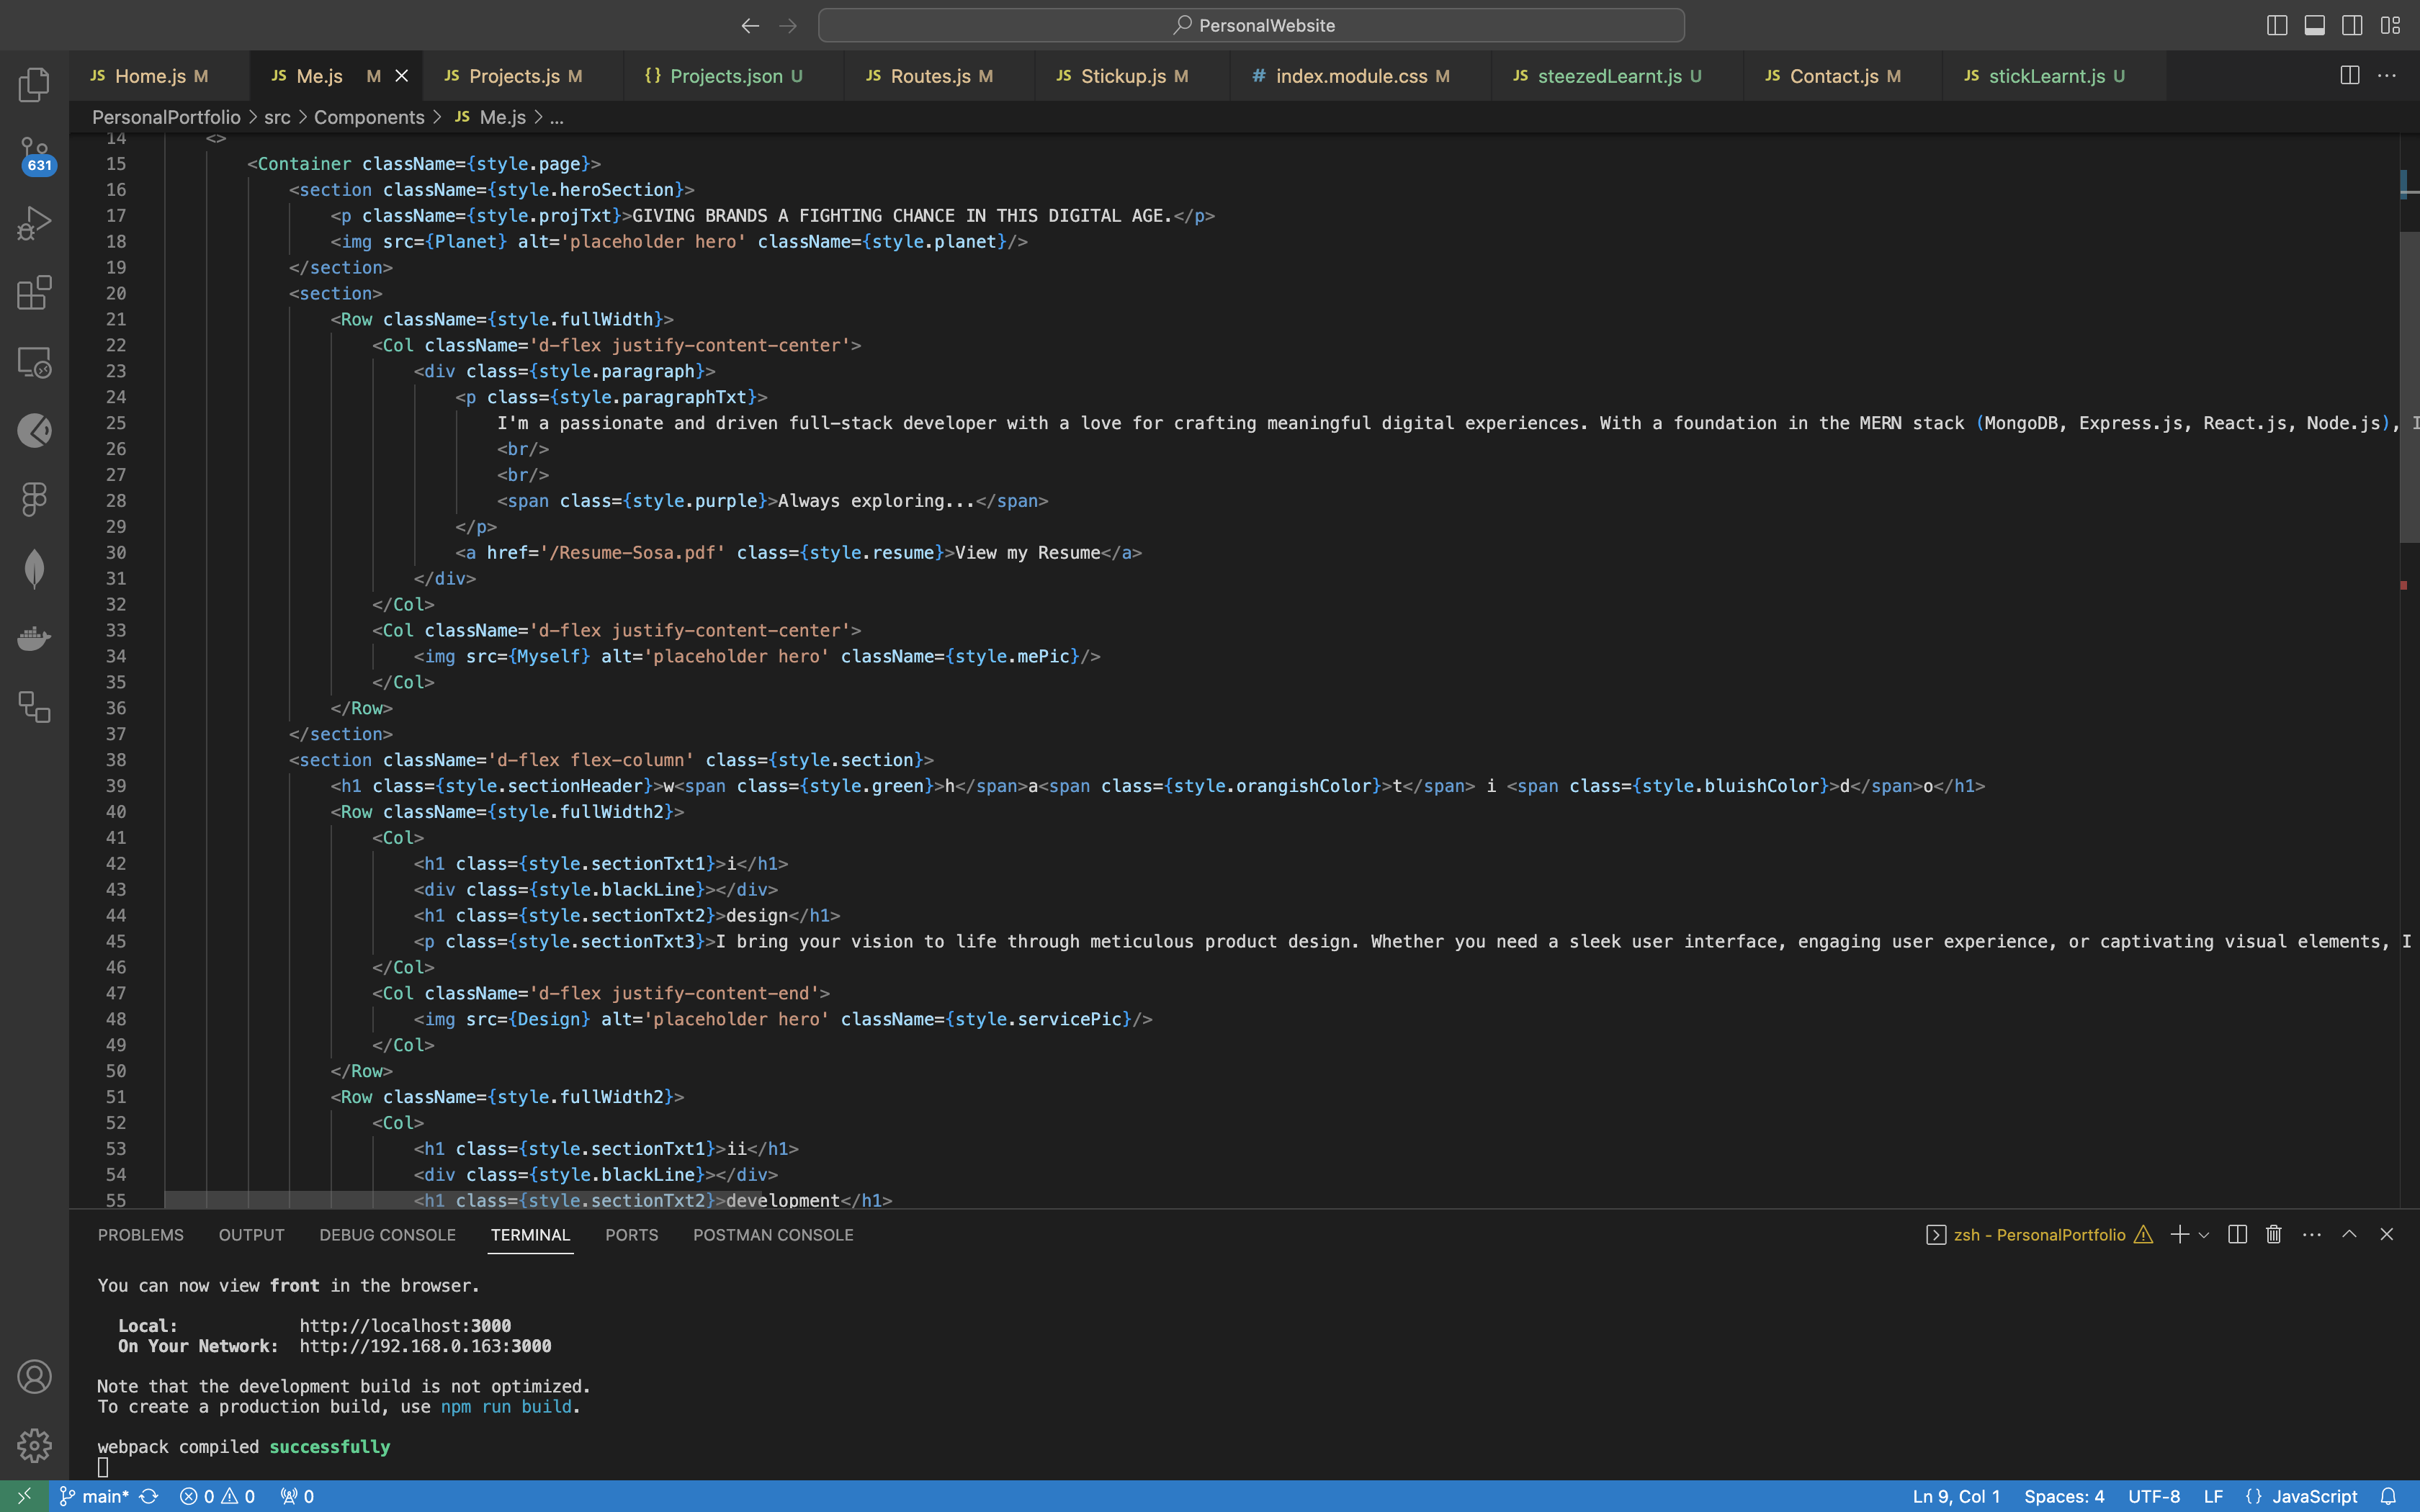Open the POSTMAN CONSOLE panel tab
This screenshot has height=1512, width=2420.
click(773, 1235)
